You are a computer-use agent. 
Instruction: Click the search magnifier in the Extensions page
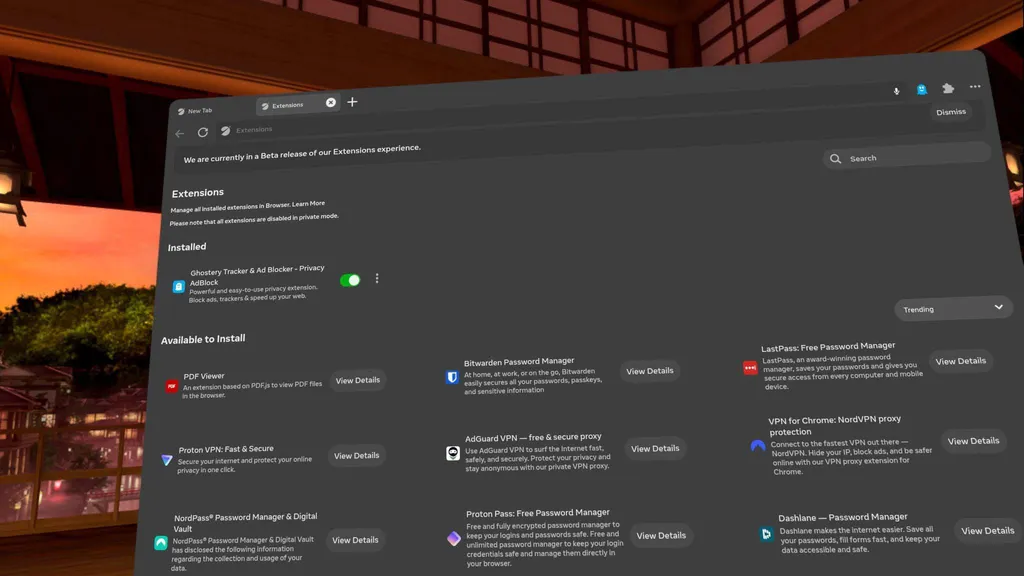pos(836,158)
